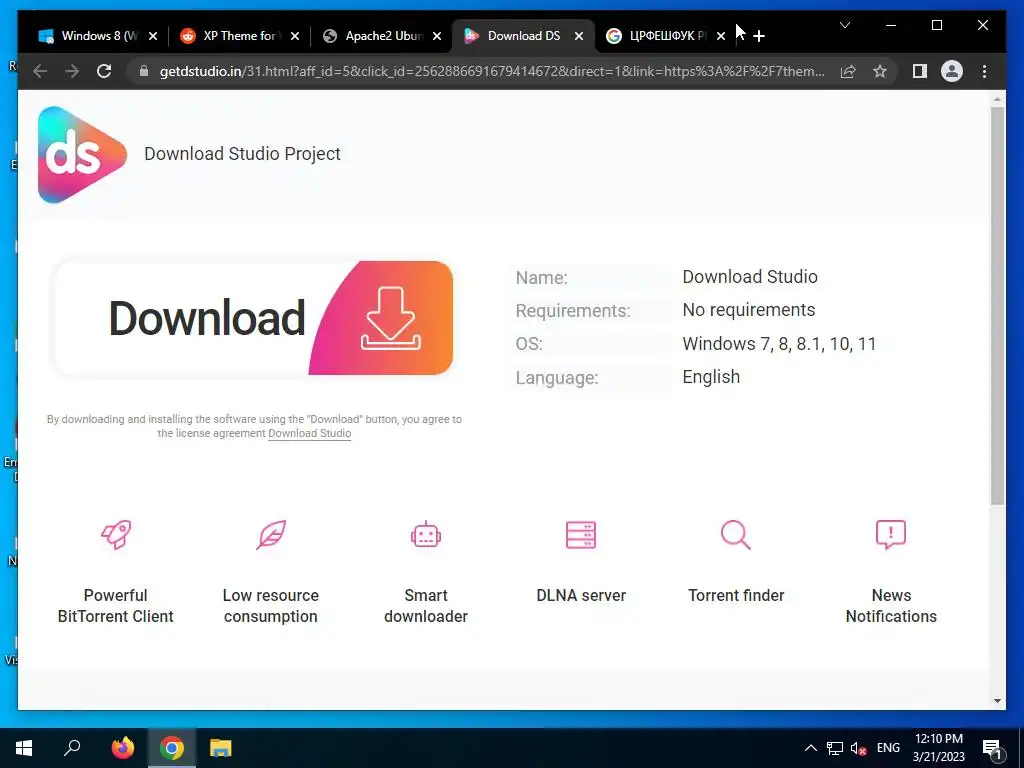Viewport: 1024px width, 768px height.
Task: Click the network icon in system tray
Action: (835, 748)
